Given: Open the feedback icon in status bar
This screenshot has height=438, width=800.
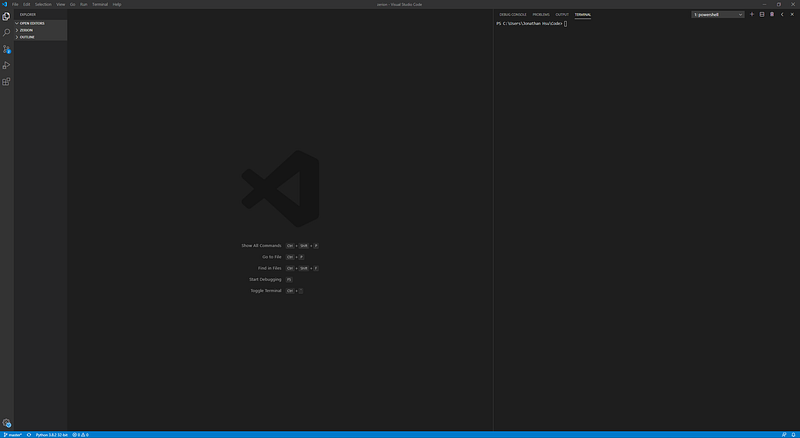Looking at the screenshot, I should click(x=784, y=435).
